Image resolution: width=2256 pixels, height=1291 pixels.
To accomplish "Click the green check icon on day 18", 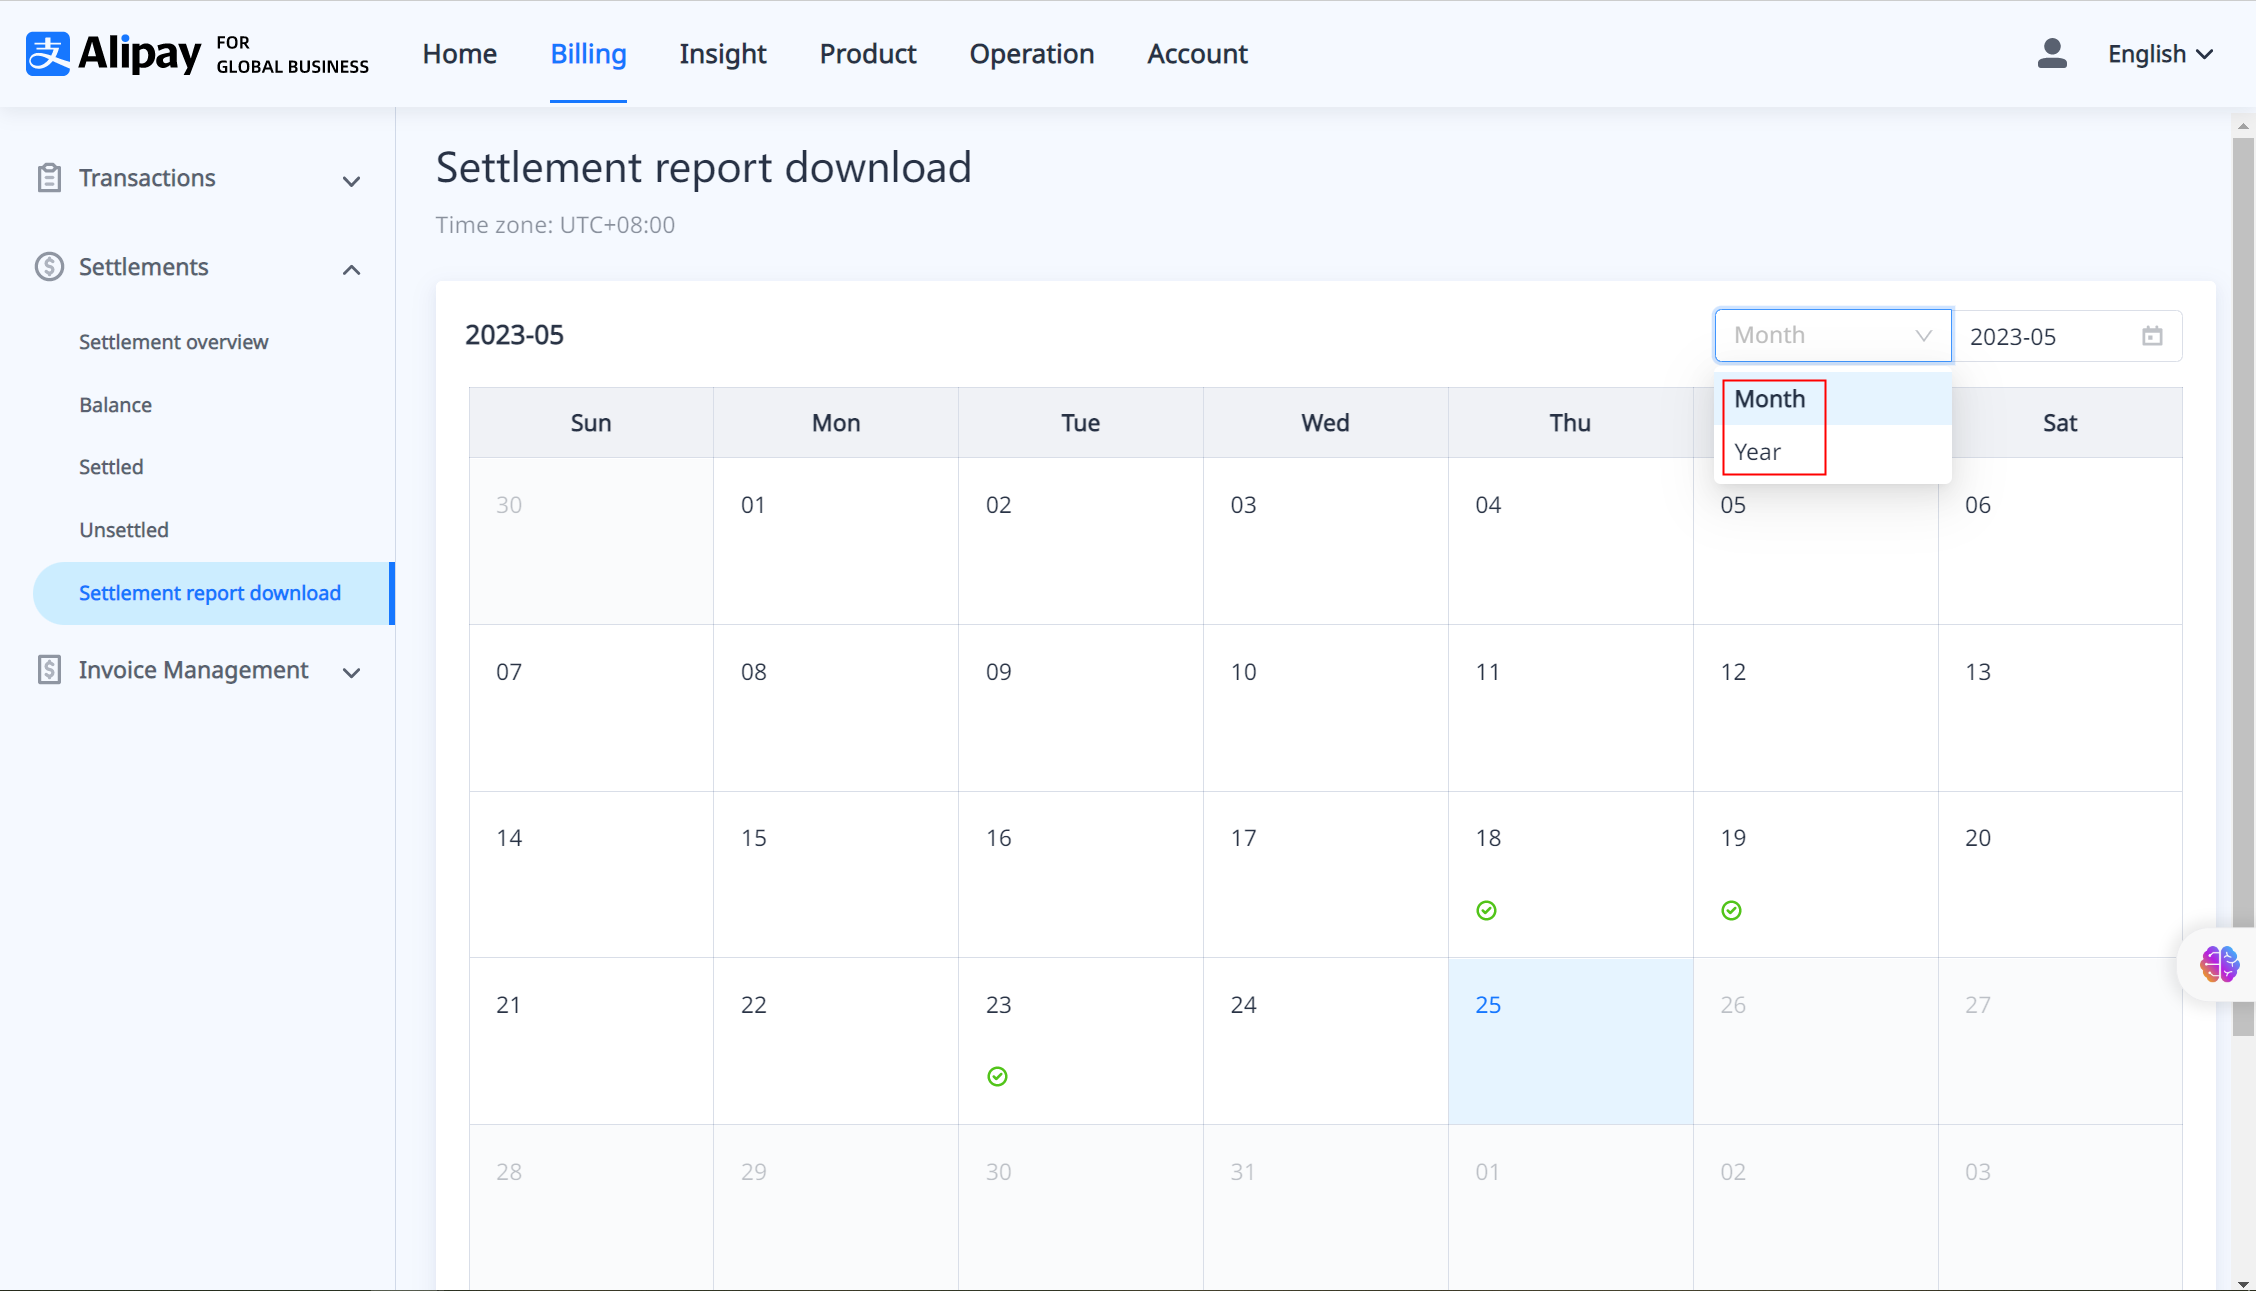I will (x=1486, y=910).
